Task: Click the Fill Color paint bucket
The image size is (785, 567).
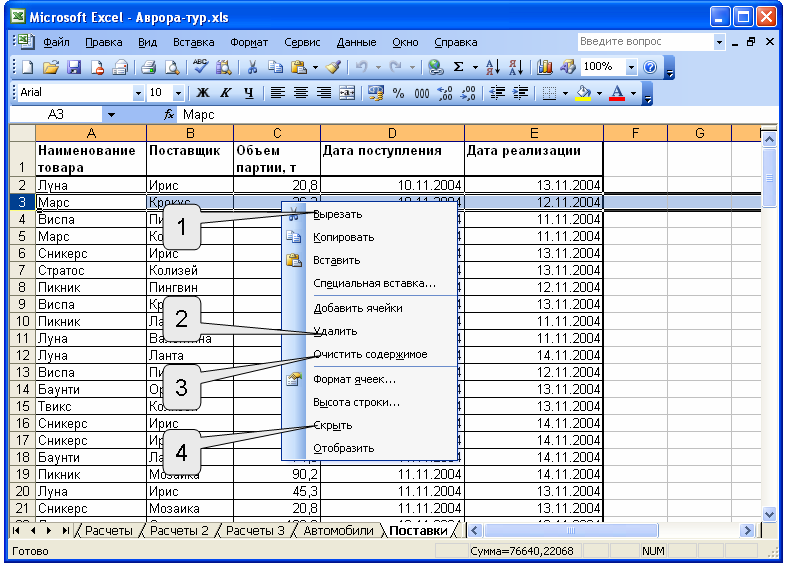Action: [583, 93]
